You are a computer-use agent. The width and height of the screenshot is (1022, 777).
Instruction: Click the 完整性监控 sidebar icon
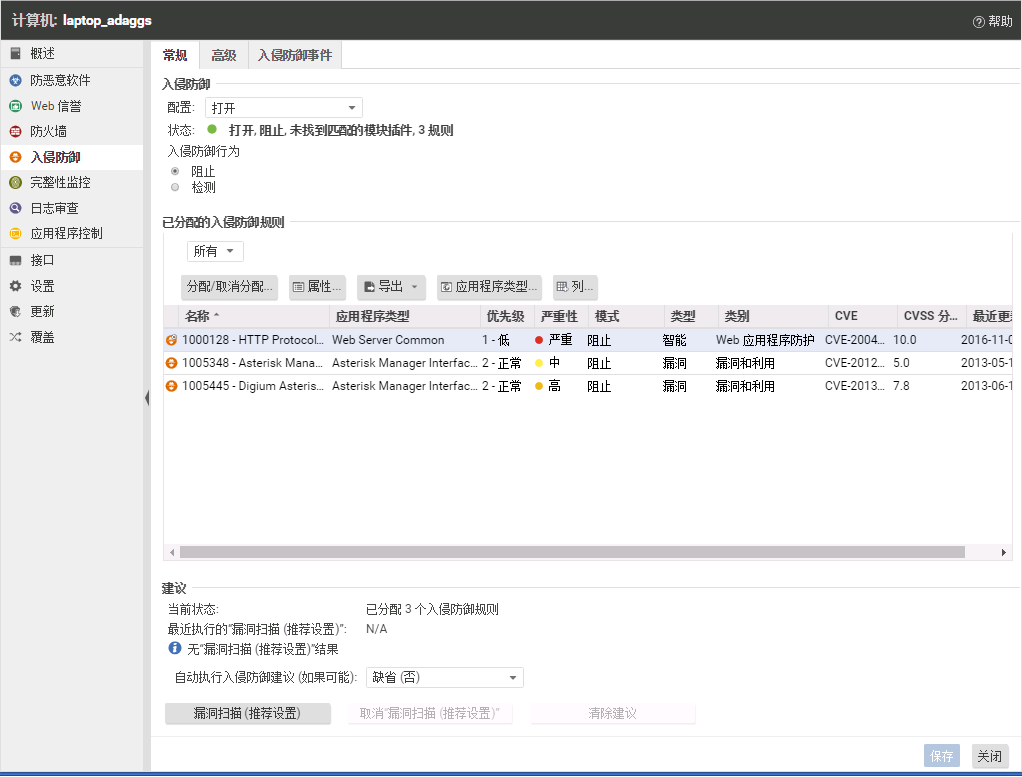click(x=15, y=183)
